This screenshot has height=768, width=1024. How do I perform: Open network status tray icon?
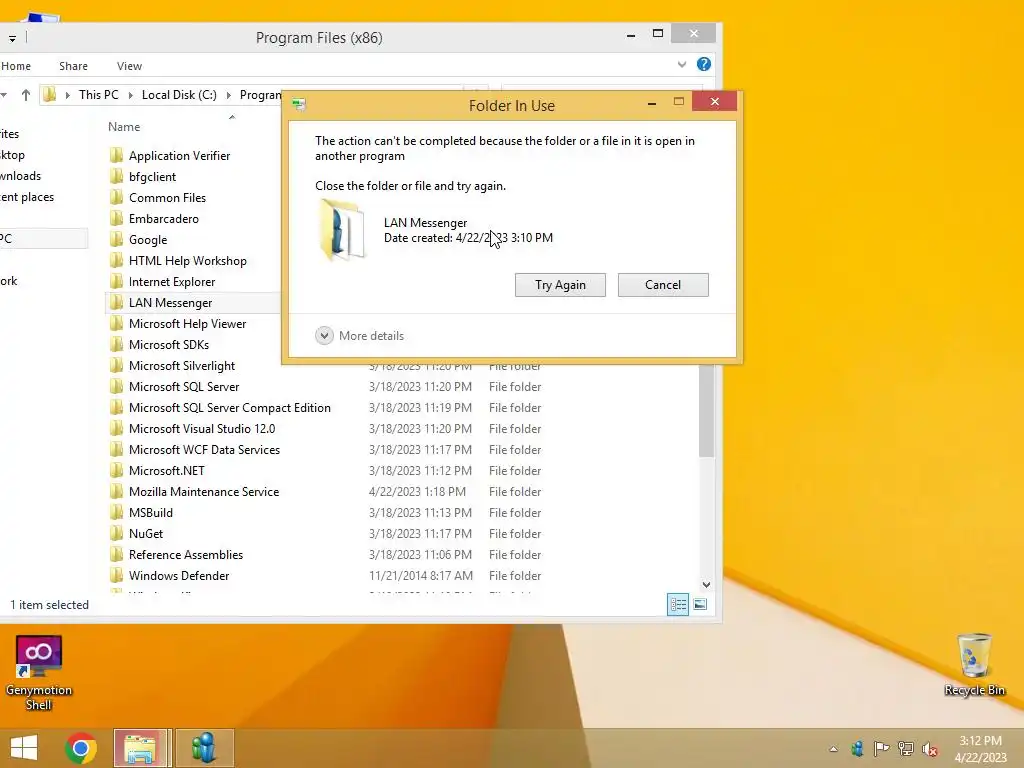pyautogui.click(x=906, y=749)
